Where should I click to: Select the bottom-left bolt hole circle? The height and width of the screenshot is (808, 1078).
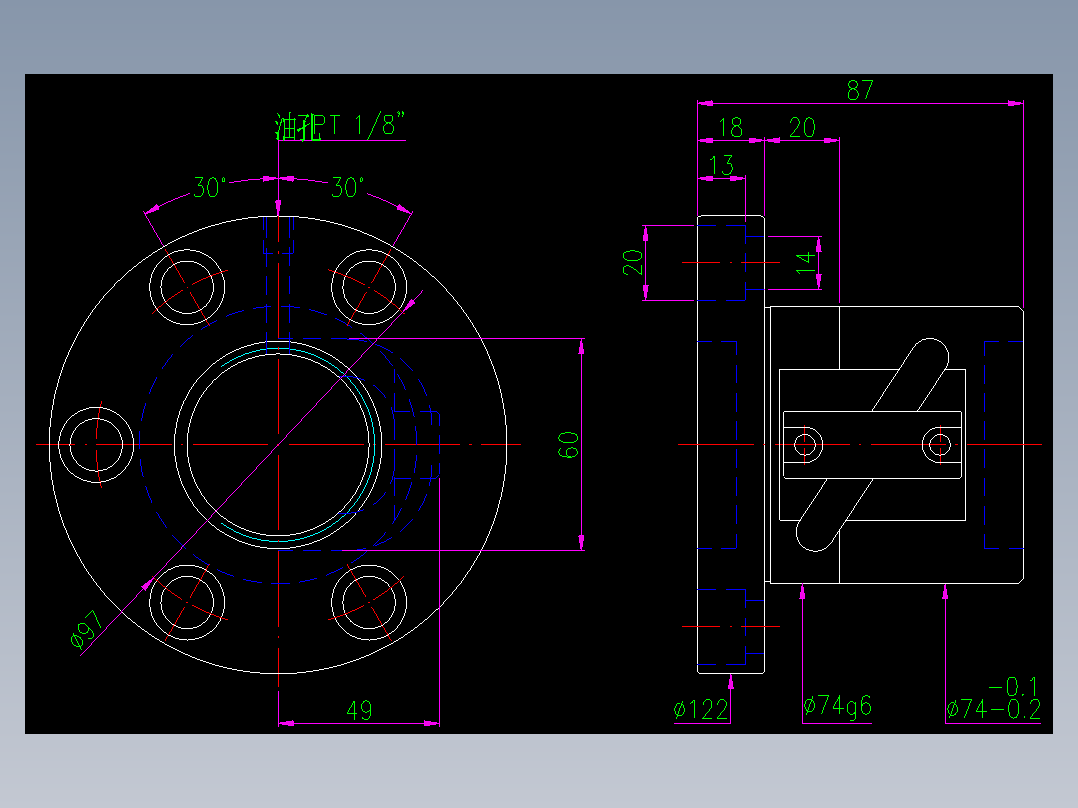pos(187,602)
